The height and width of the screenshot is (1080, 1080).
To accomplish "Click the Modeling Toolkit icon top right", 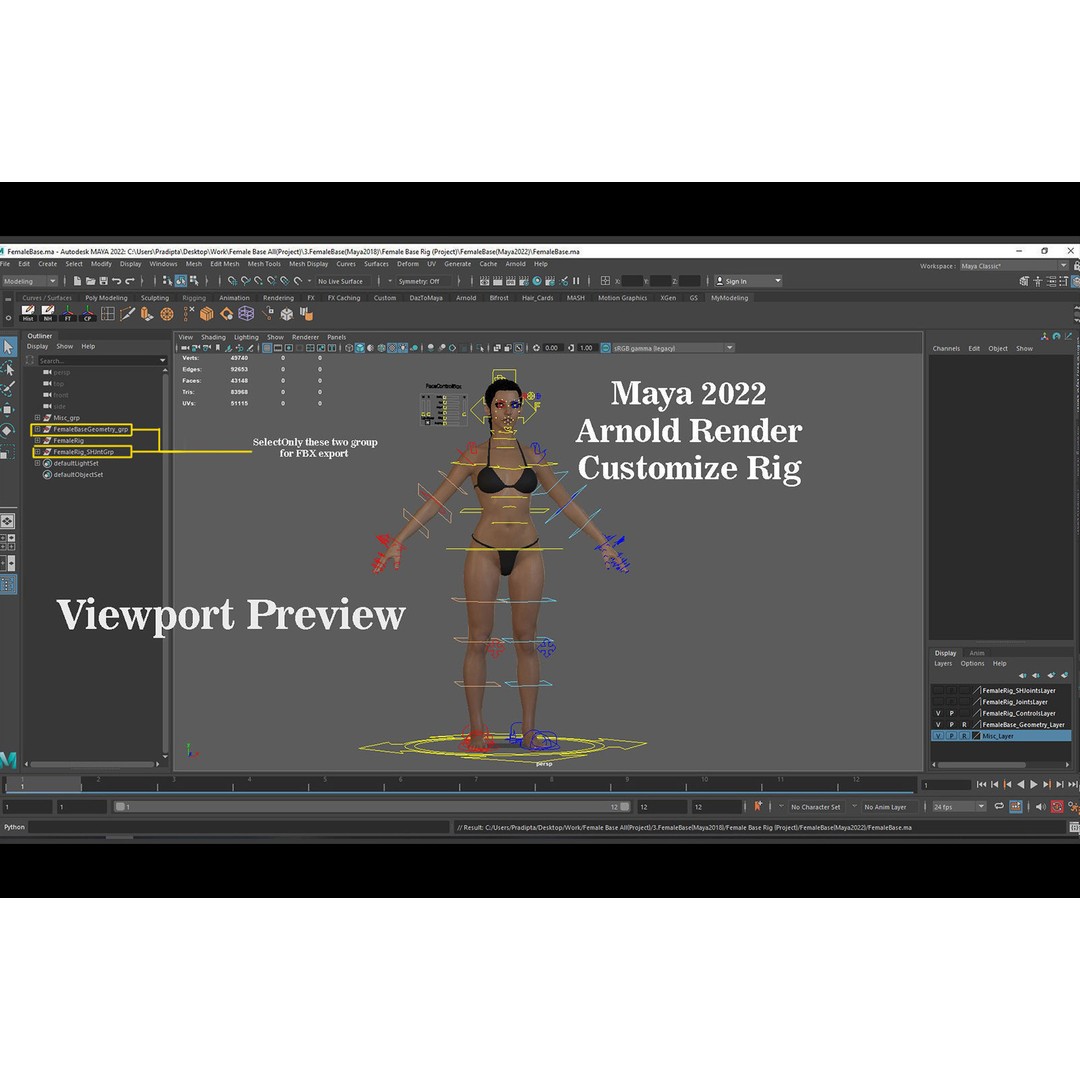I will [x=1024, y=281].
